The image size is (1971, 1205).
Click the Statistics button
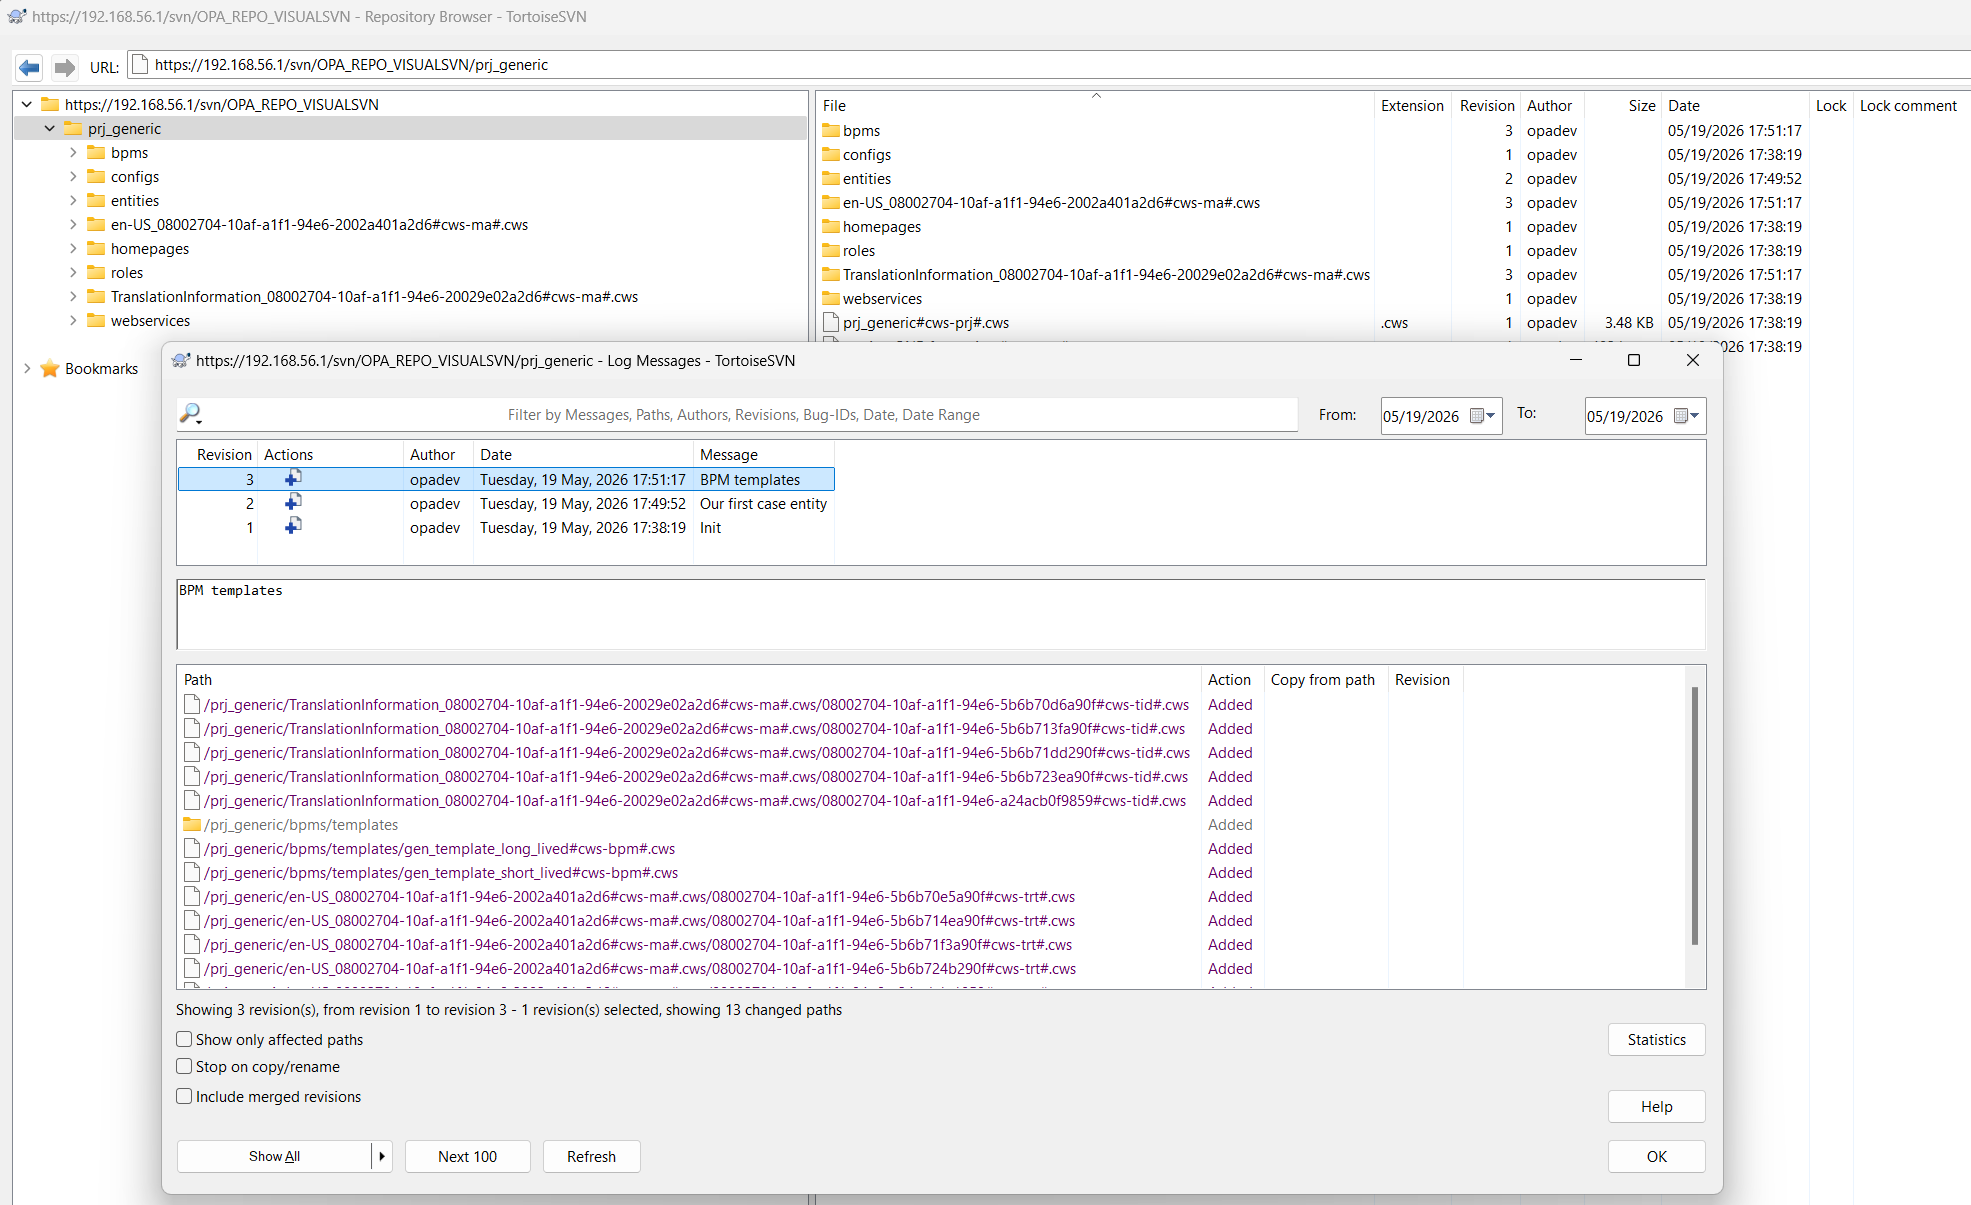click(1656, 1039)
